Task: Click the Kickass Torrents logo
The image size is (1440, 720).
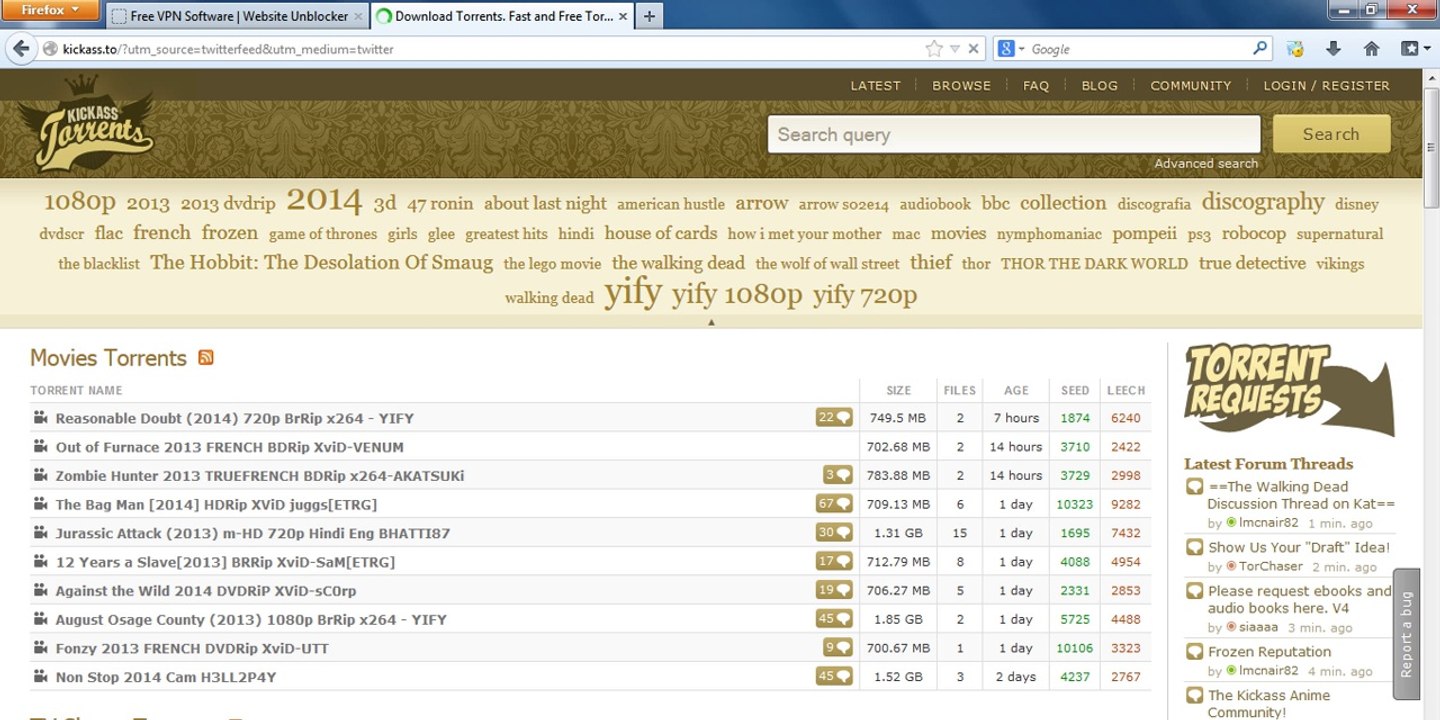Action: 86,126
